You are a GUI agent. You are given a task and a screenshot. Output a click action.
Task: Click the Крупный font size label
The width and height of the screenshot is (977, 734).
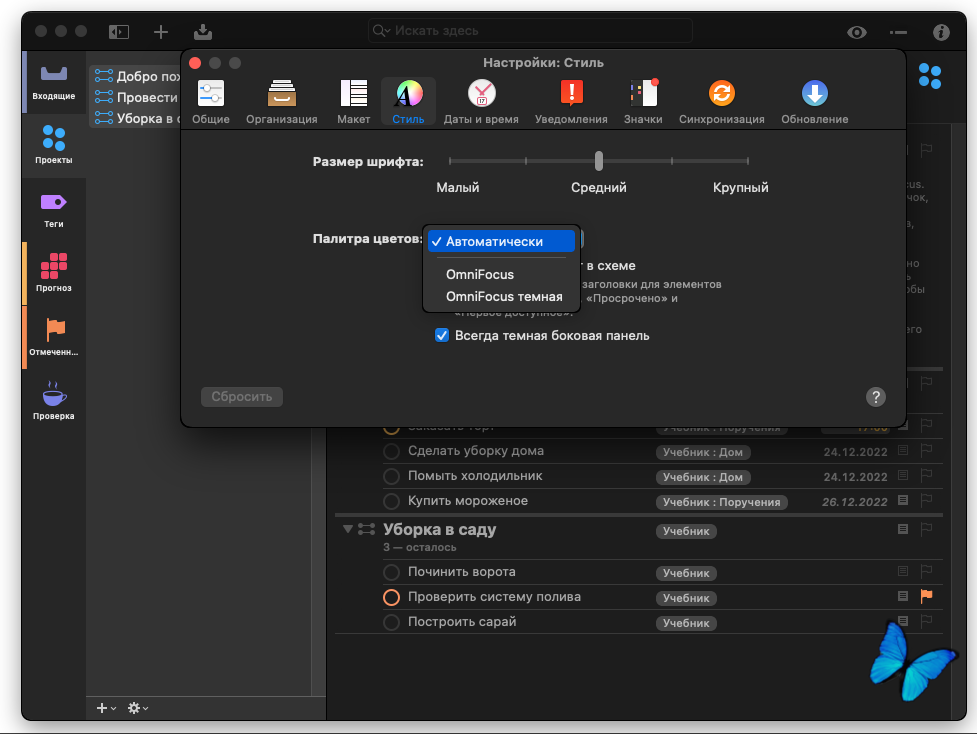(x=740, y=188)
